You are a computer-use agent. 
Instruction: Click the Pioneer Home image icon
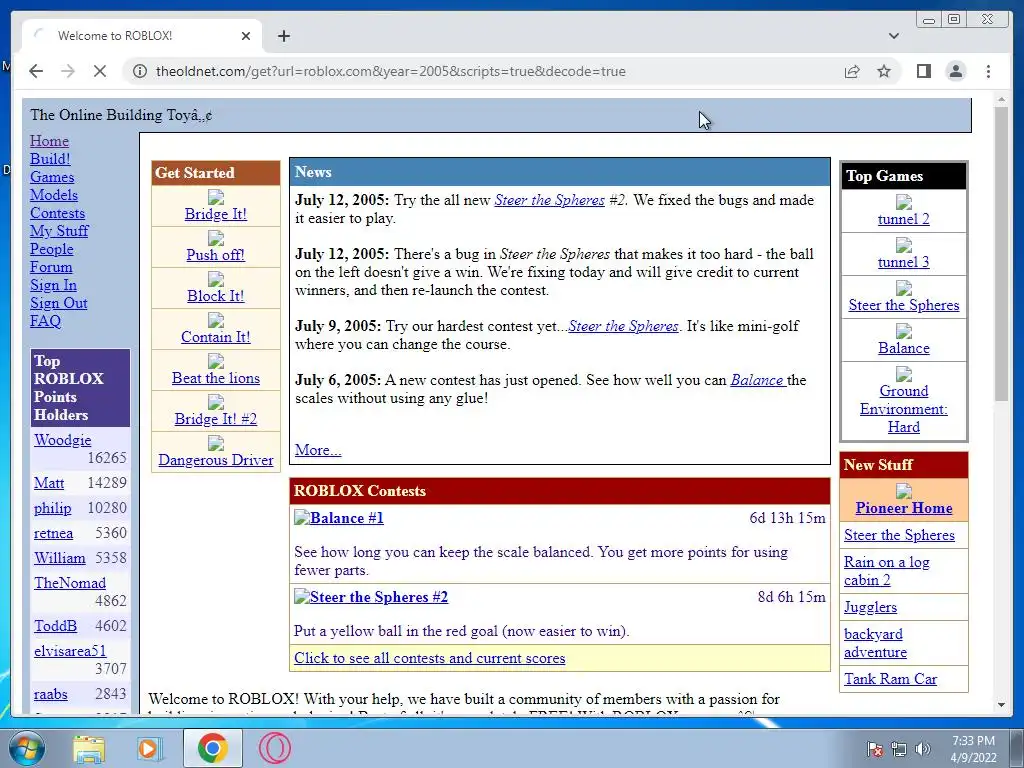tap(904, 491)
